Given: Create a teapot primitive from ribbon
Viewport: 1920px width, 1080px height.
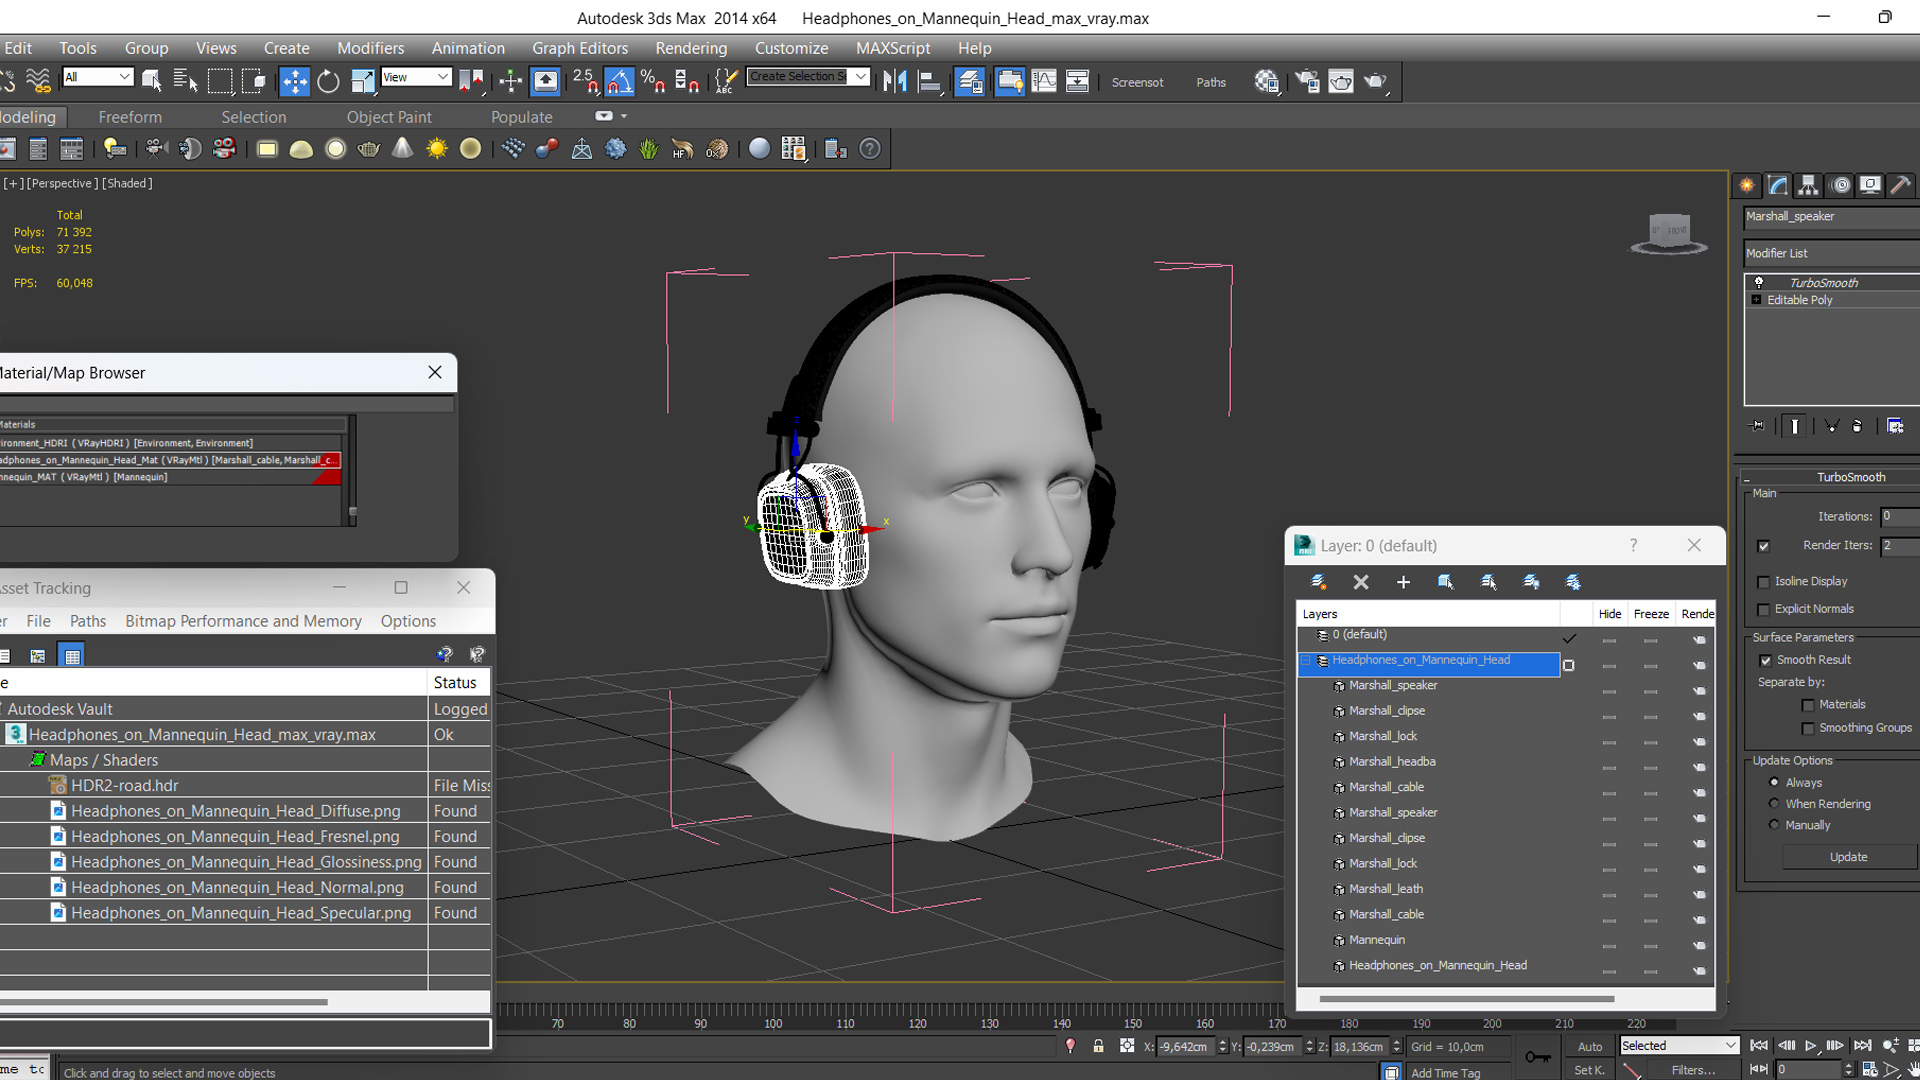Looking at the screenshot, I should pyautogui.click(x=369, y=149).
